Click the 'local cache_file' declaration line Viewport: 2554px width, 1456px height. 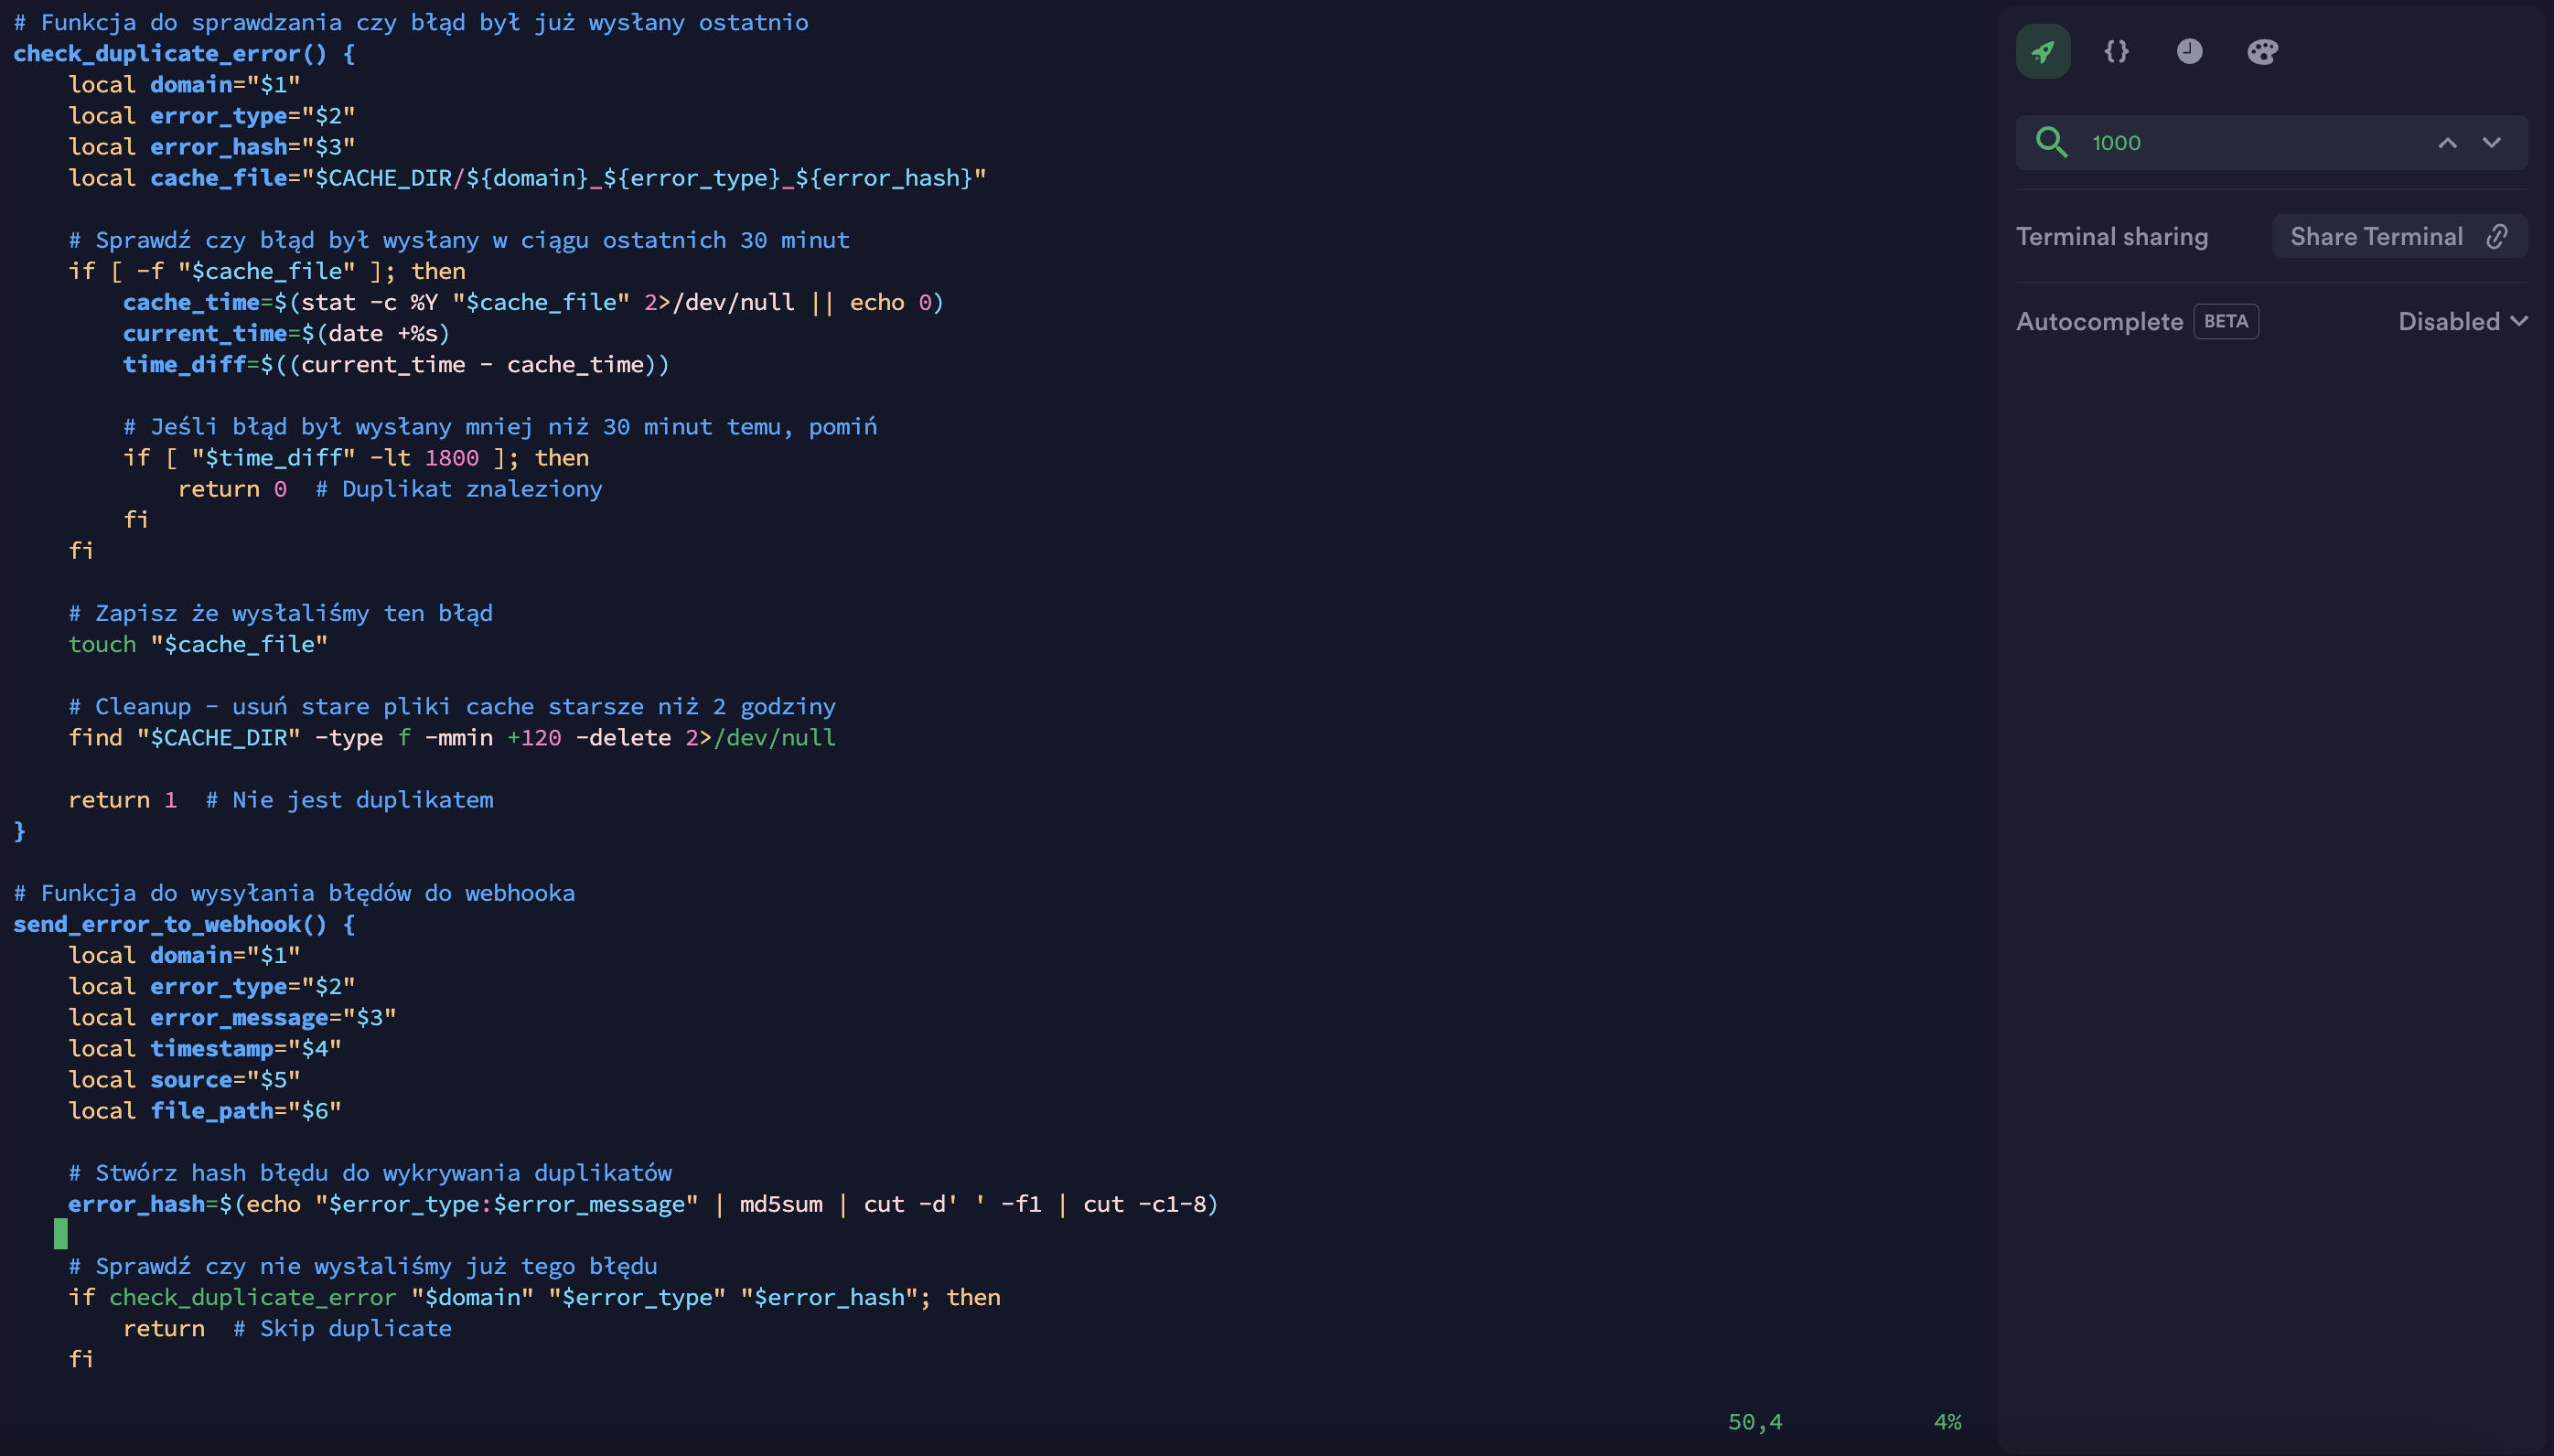[527, 178]
